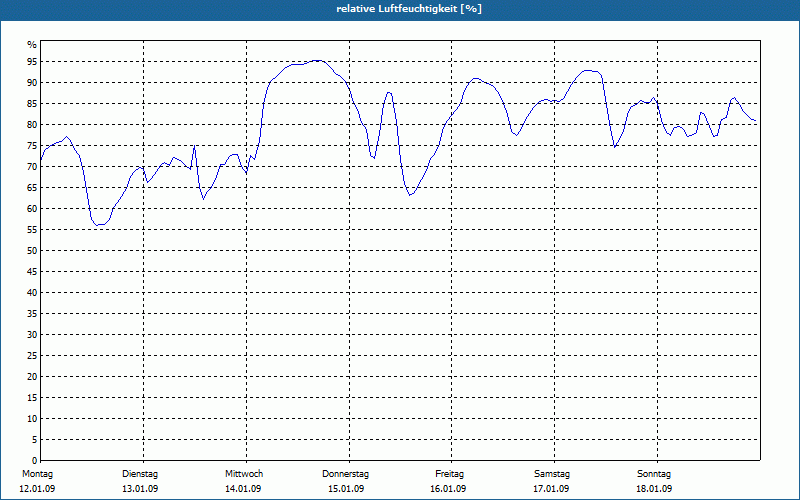
Task: Click the 'Montag' day label
Action: pyautogui.click(x=37, y=474)
